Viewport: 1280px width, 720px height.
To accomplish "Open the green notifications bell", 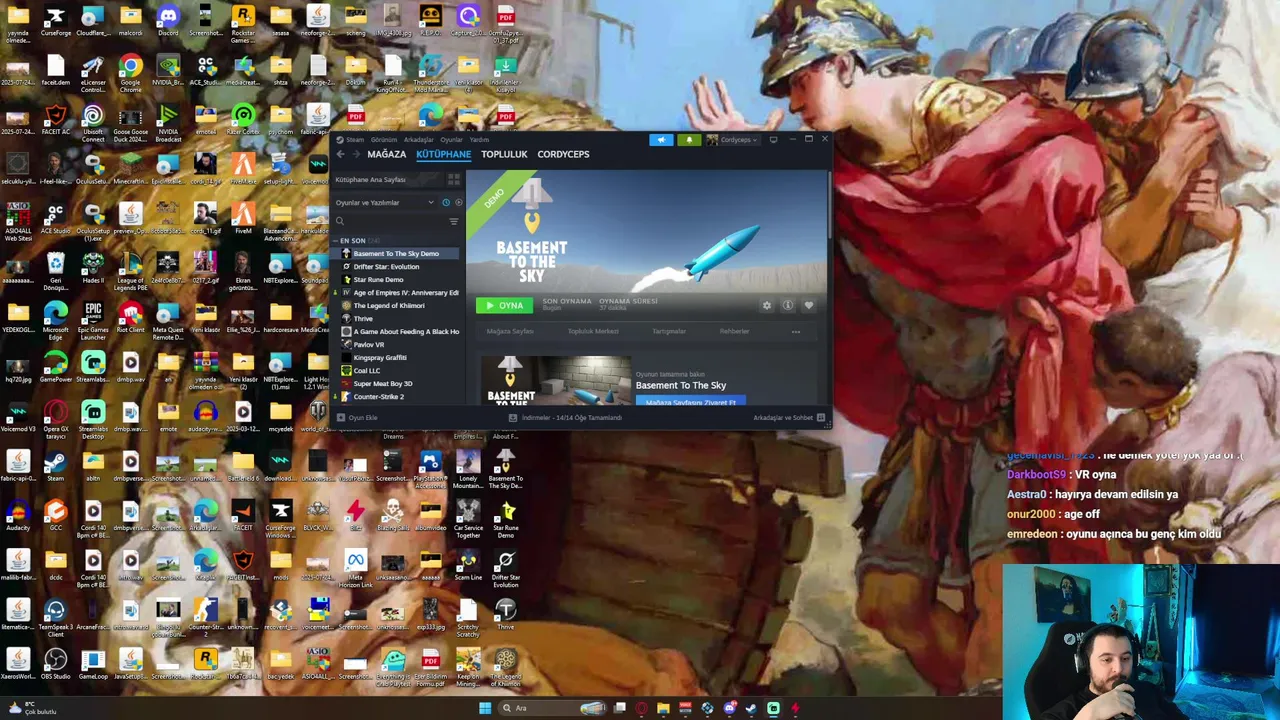I will tap(689, 140).
